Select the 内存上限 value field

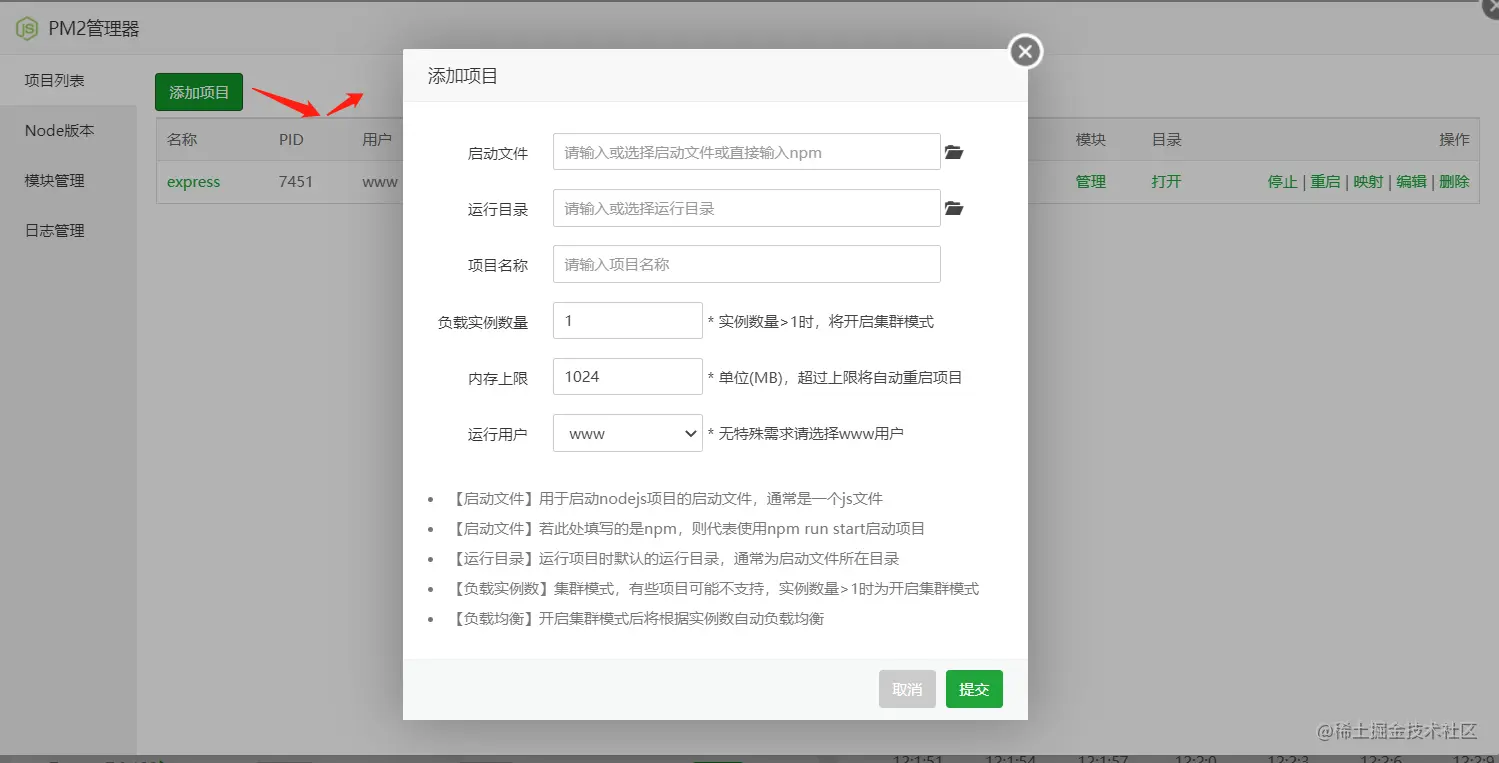coord(627,376)
